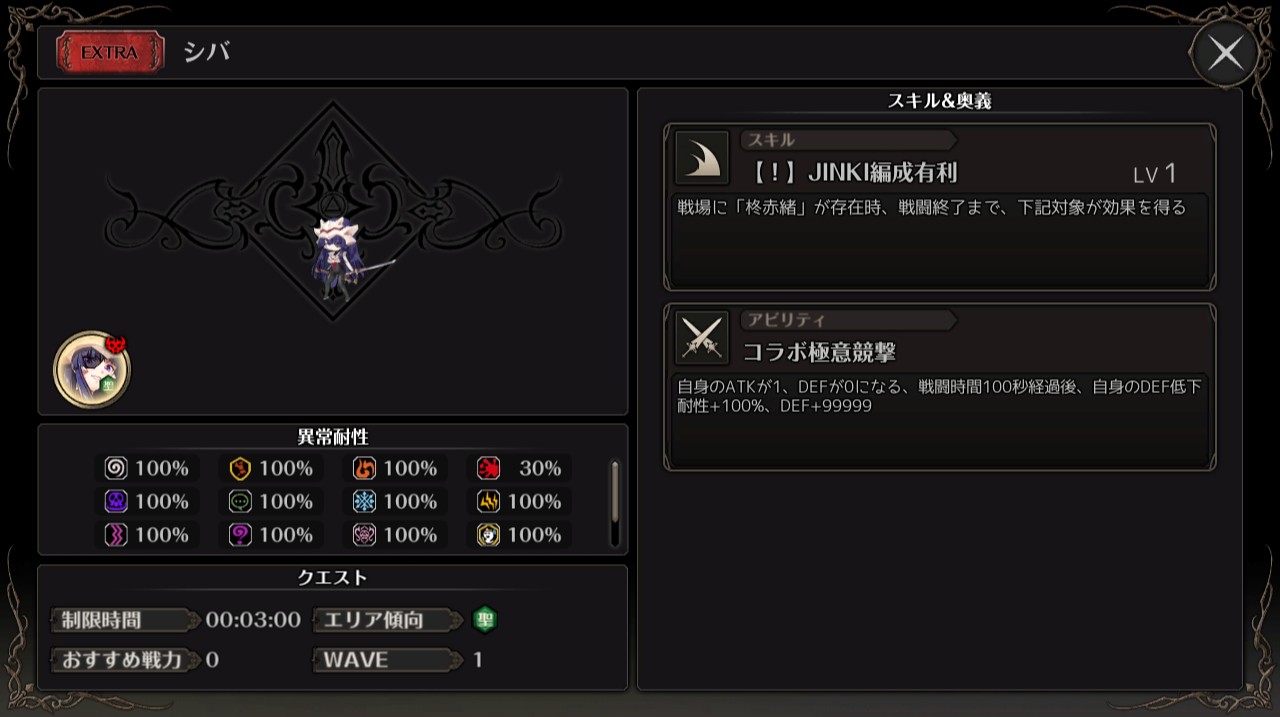Screen dimensions: 1280x717
Task: Click the red splatter icon showing 30%
Action: click(x=488, y=468)
